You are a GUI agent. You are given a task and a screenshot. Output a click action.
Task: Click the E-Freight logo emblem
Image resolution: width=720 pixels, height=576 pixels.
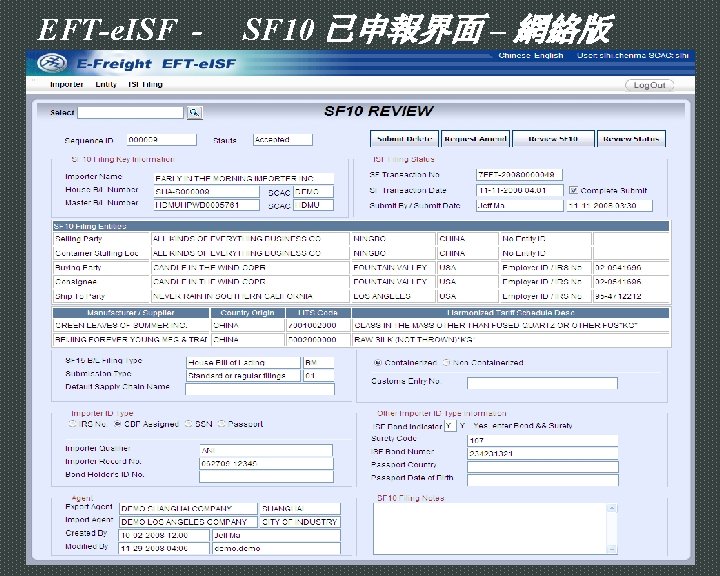coord(52,63)
